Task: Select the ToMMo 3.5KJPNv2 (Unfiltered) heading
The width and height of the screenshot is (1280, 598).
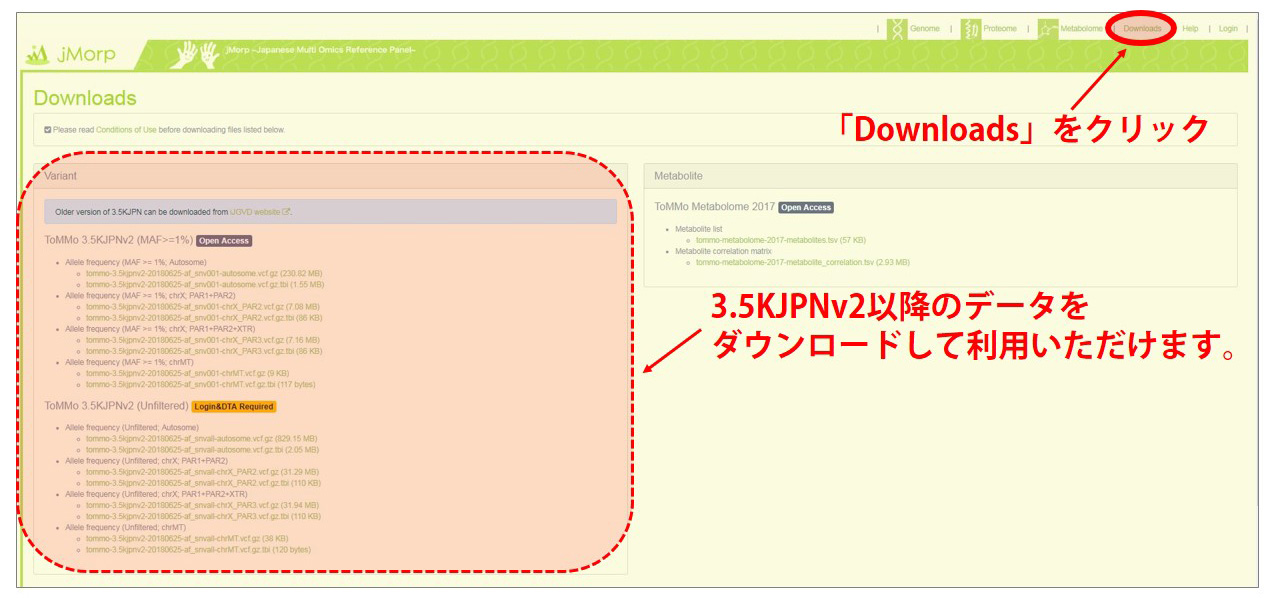Action: point(117,407)
